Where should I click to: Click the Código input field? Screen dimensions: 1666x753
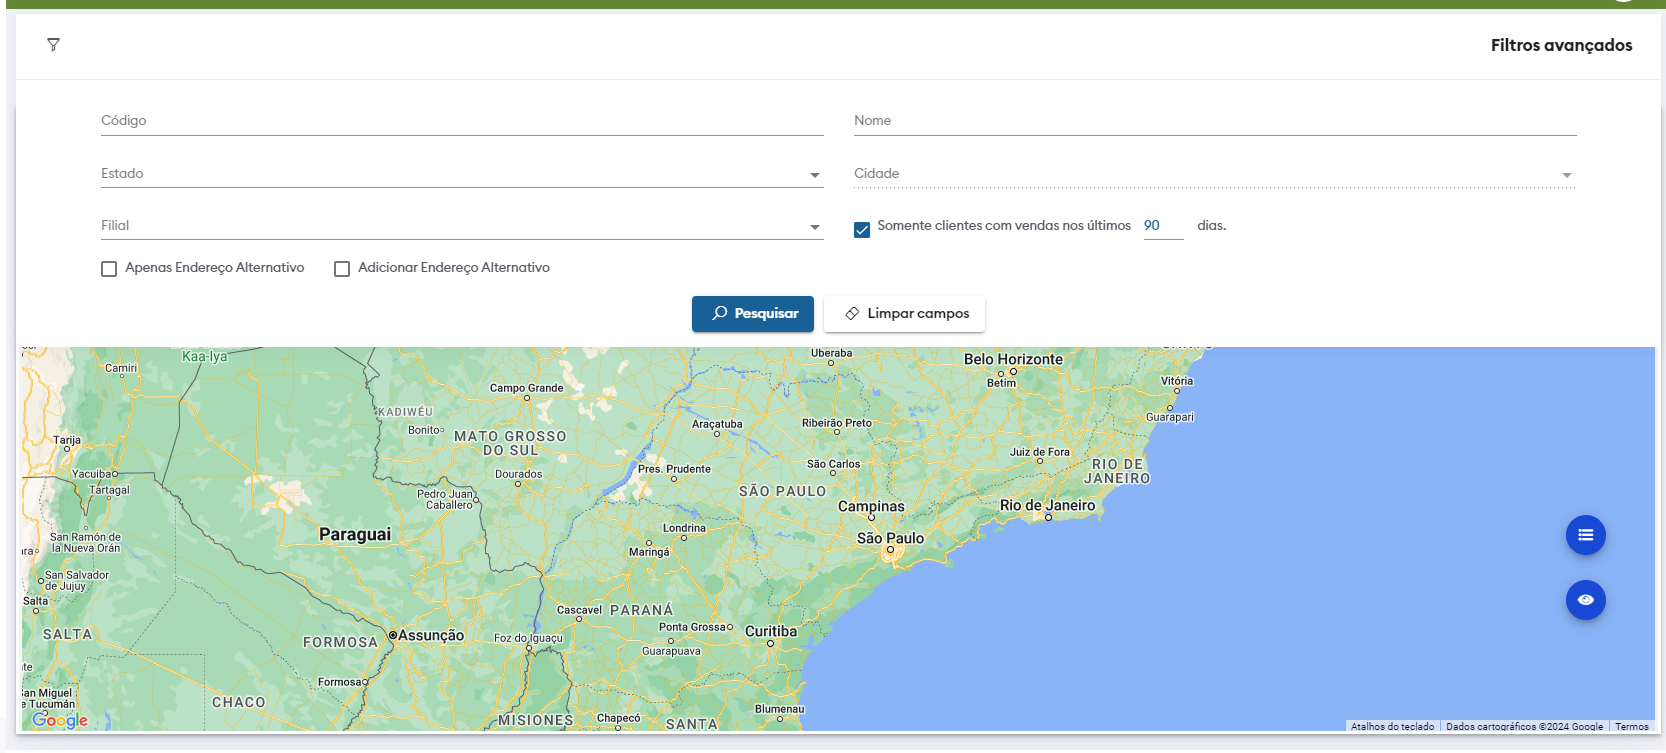(460, 121)
